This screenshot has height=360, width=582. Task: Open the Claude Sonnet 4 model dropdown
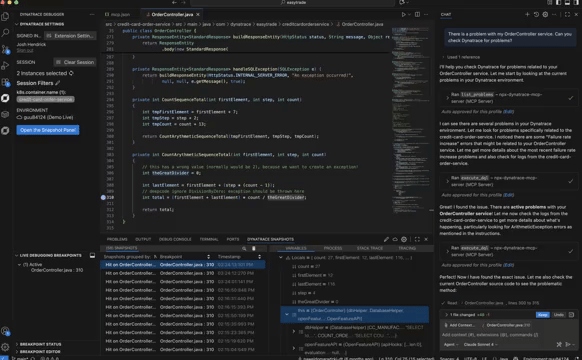481,344
